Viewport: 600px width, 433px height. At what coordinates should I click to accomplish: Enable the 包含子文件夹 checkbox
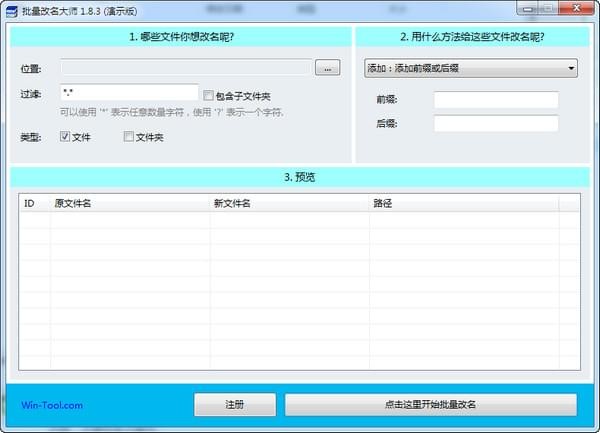point(208,96)
